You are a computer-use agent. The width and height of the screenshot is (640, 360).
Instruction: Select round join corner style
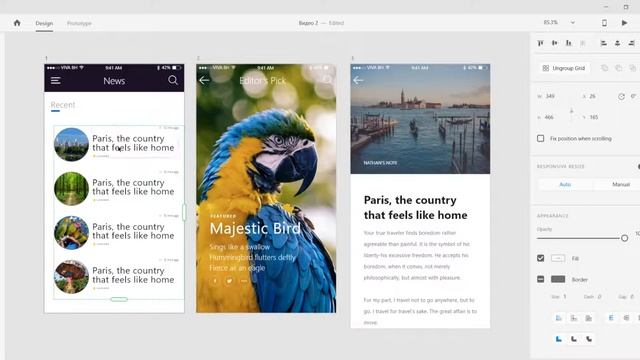(574, 339)
